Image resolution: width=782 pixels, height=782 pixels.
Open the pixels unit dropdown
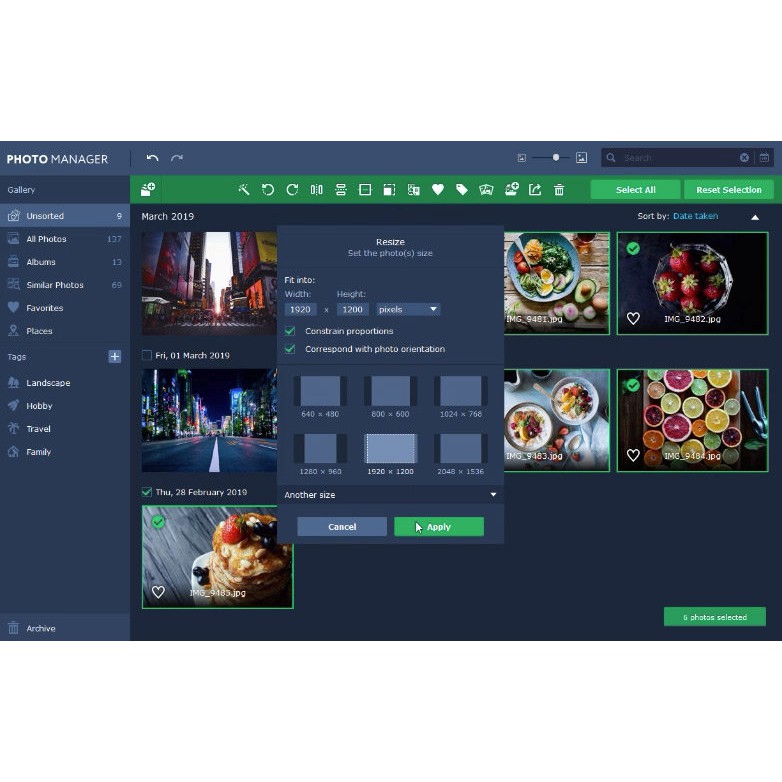407,310
